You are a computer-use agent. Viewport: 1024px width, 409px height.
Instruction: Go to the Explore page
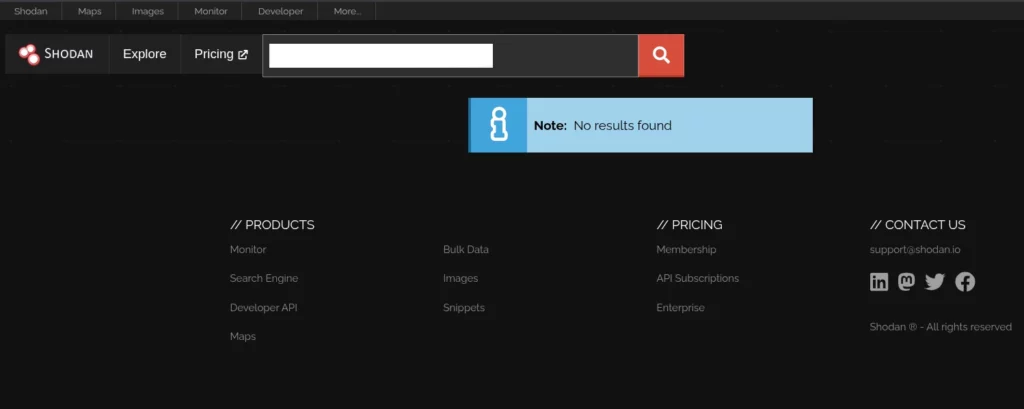coord(144,54)
